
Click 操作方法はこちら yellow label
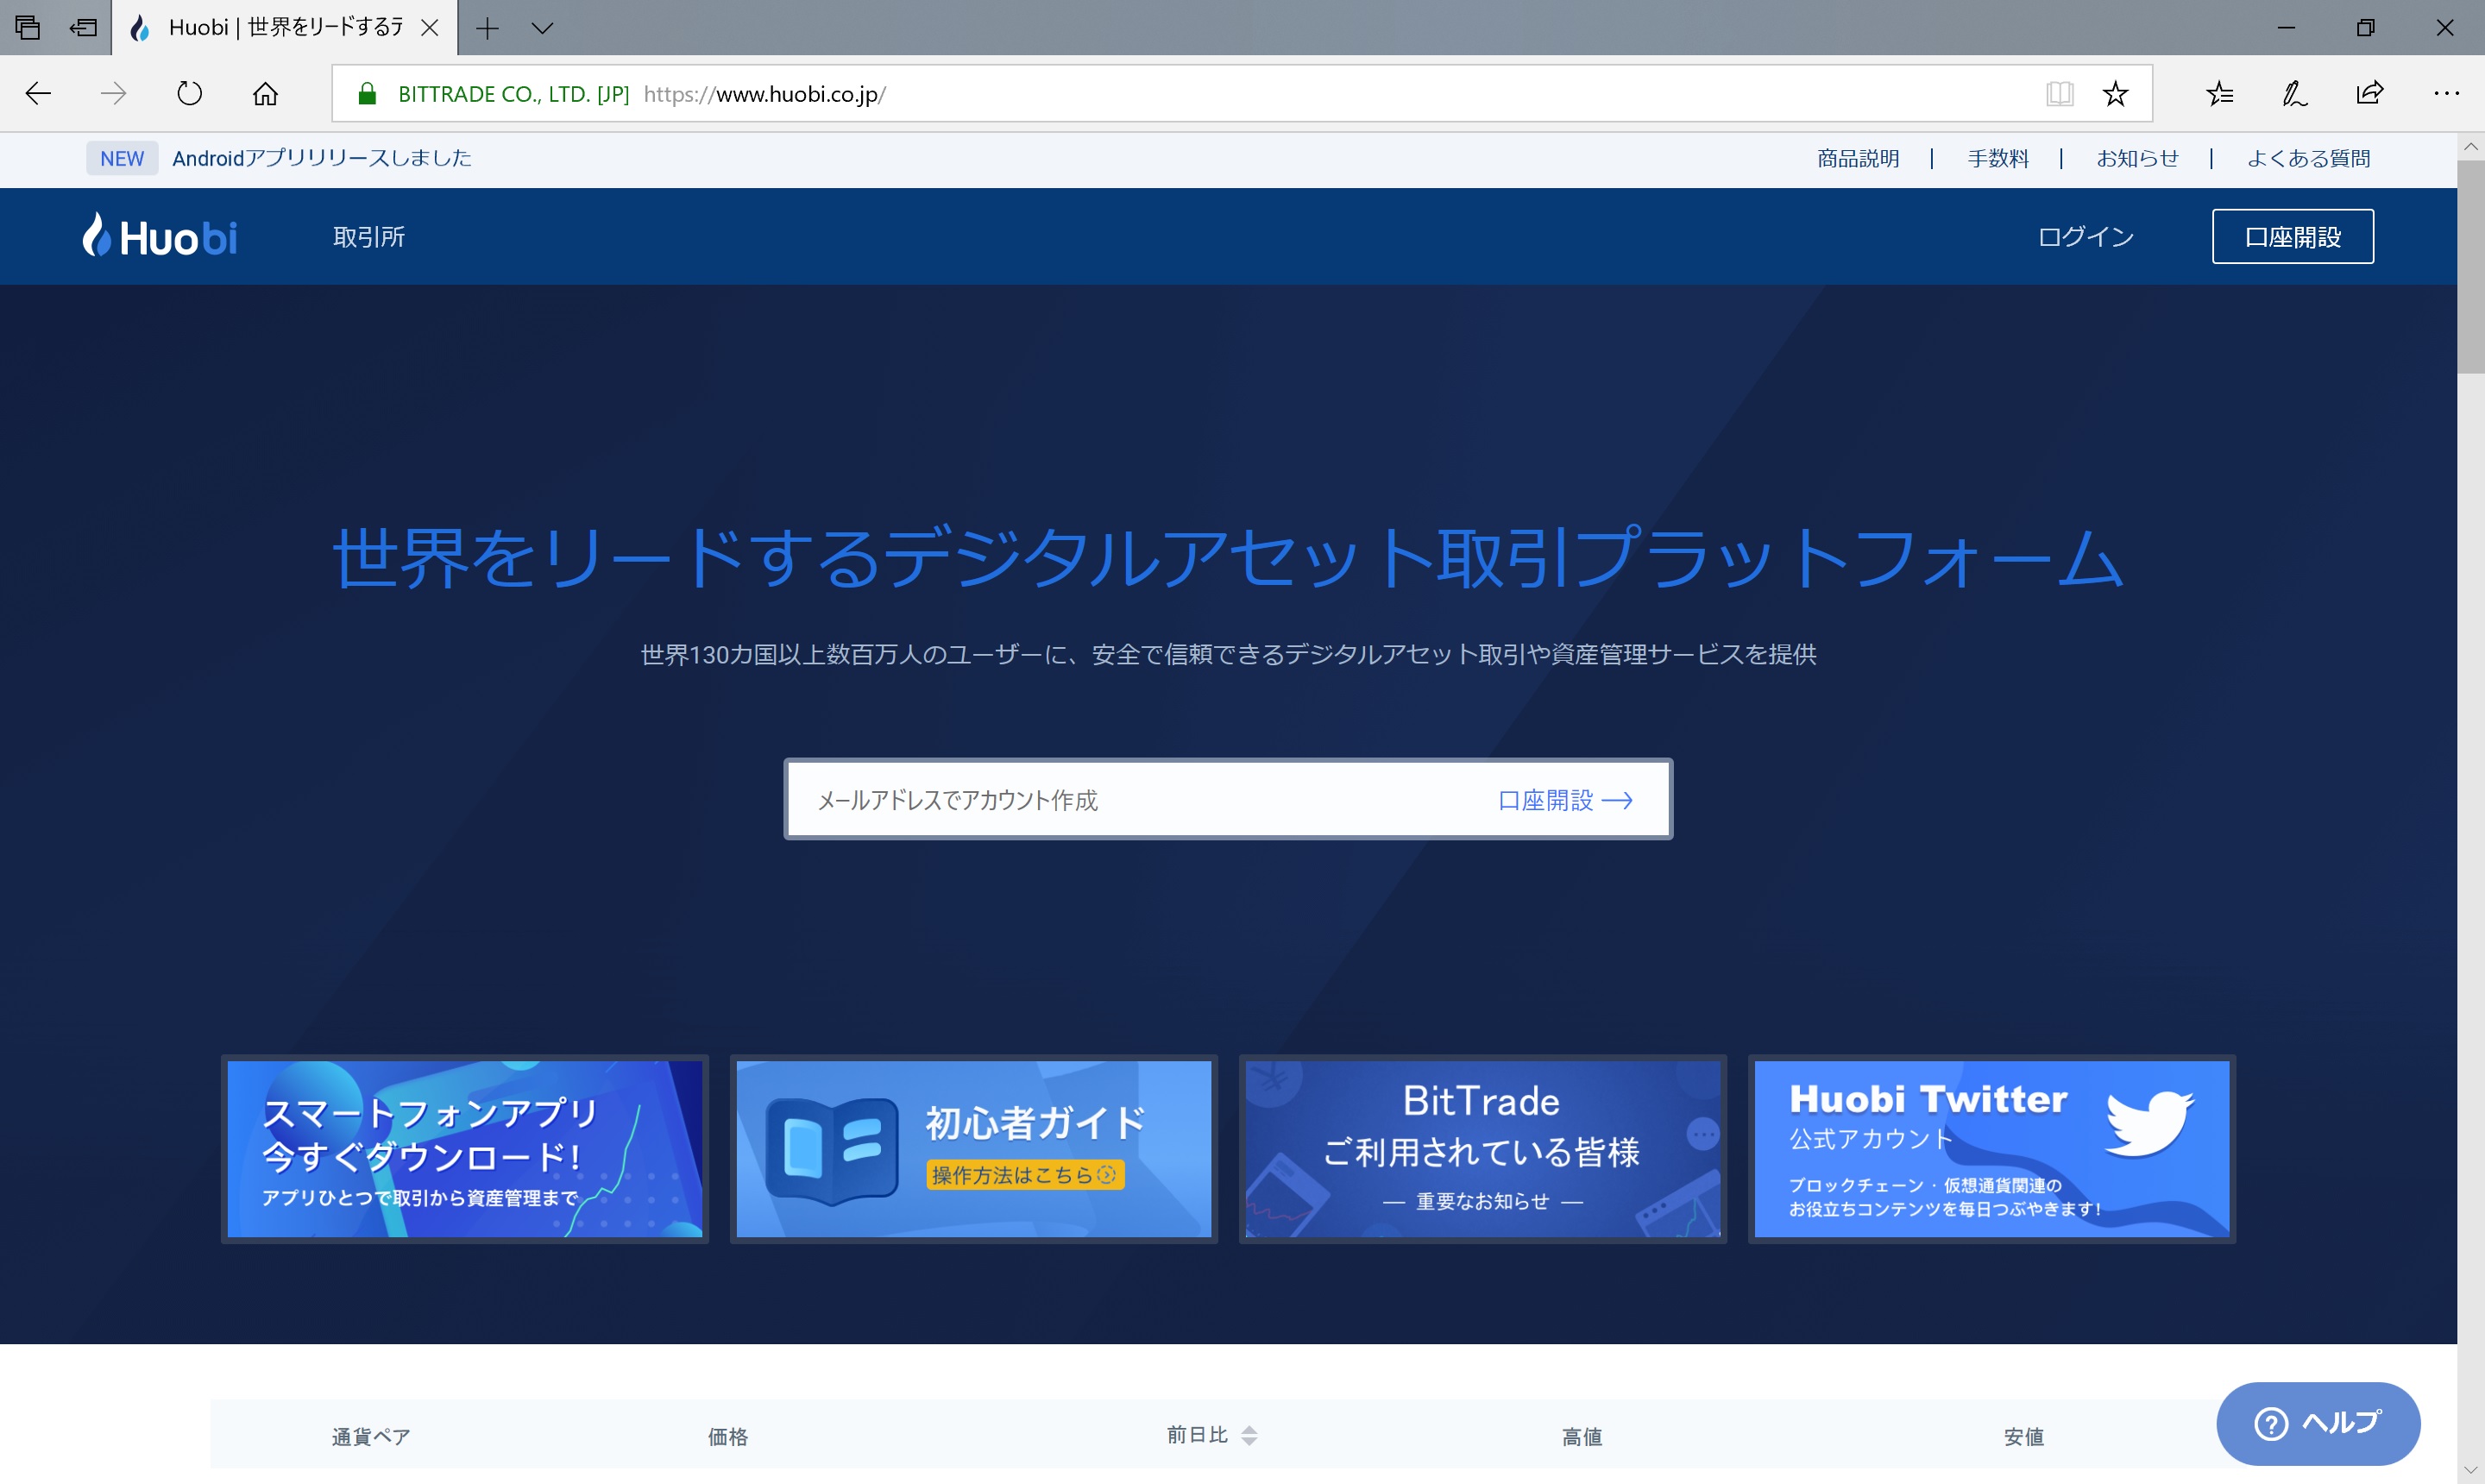point(1025,1174)
